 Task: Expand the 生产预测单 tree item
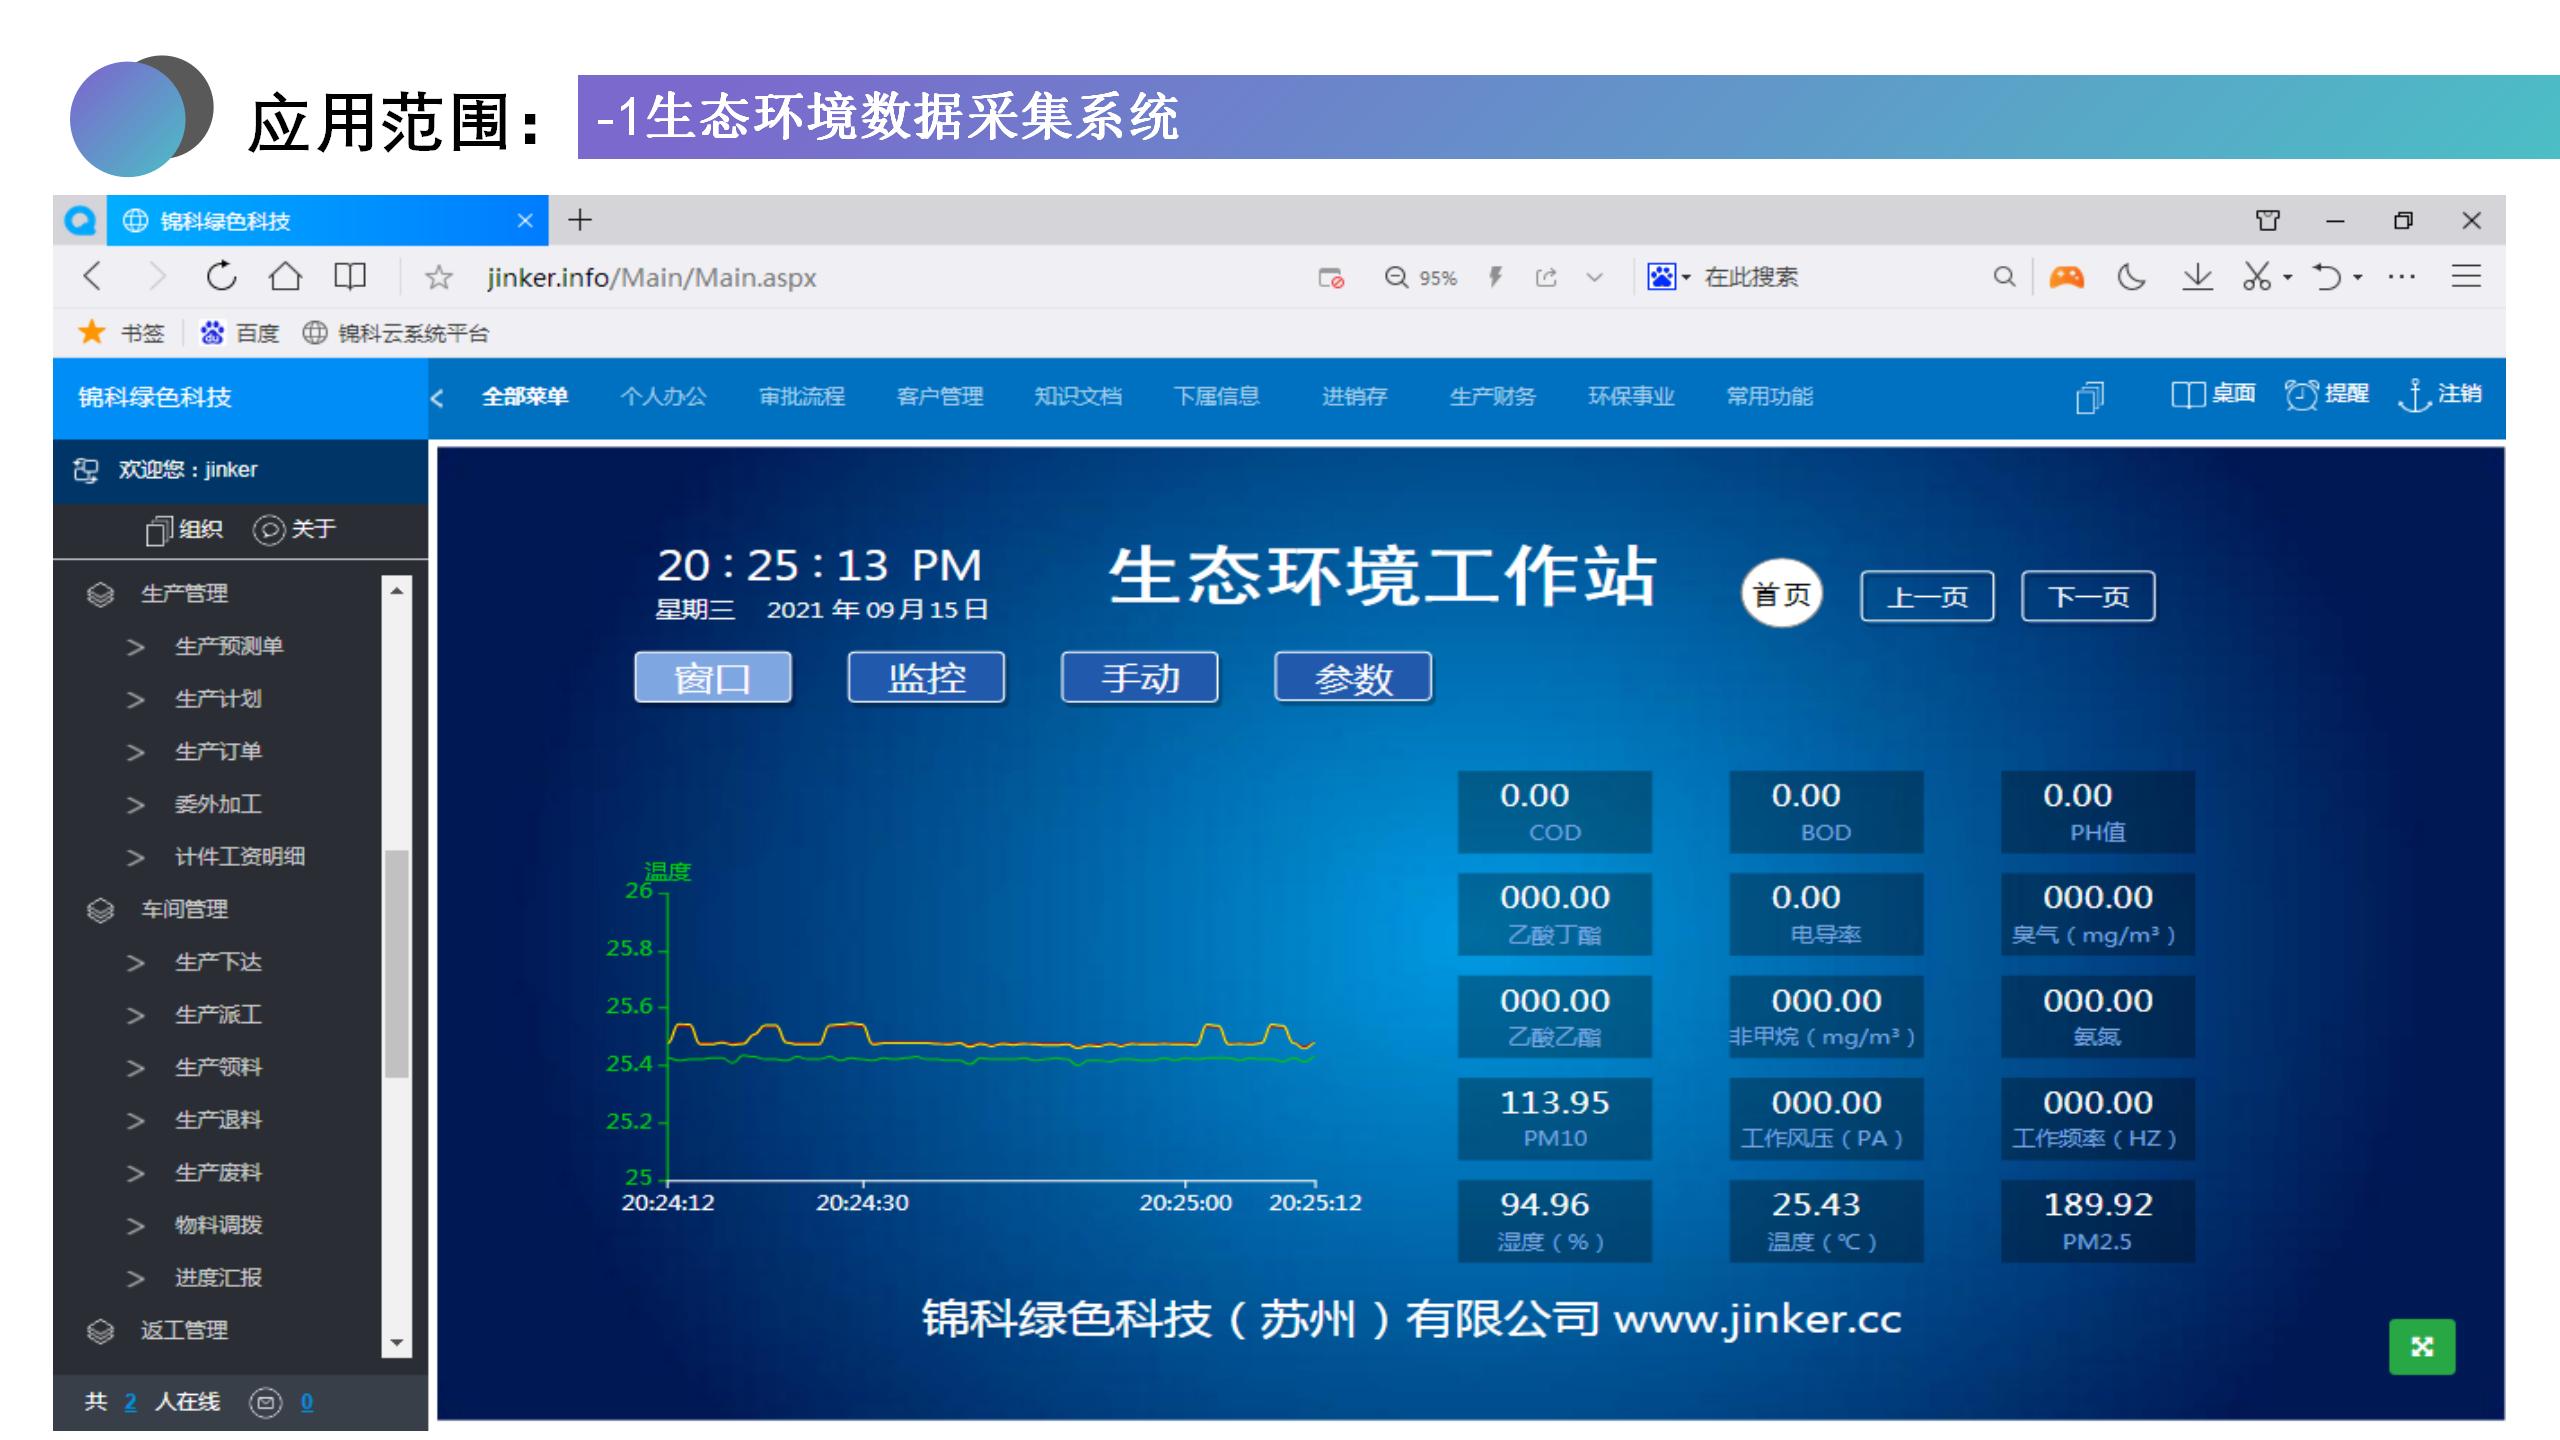[228, 646]
